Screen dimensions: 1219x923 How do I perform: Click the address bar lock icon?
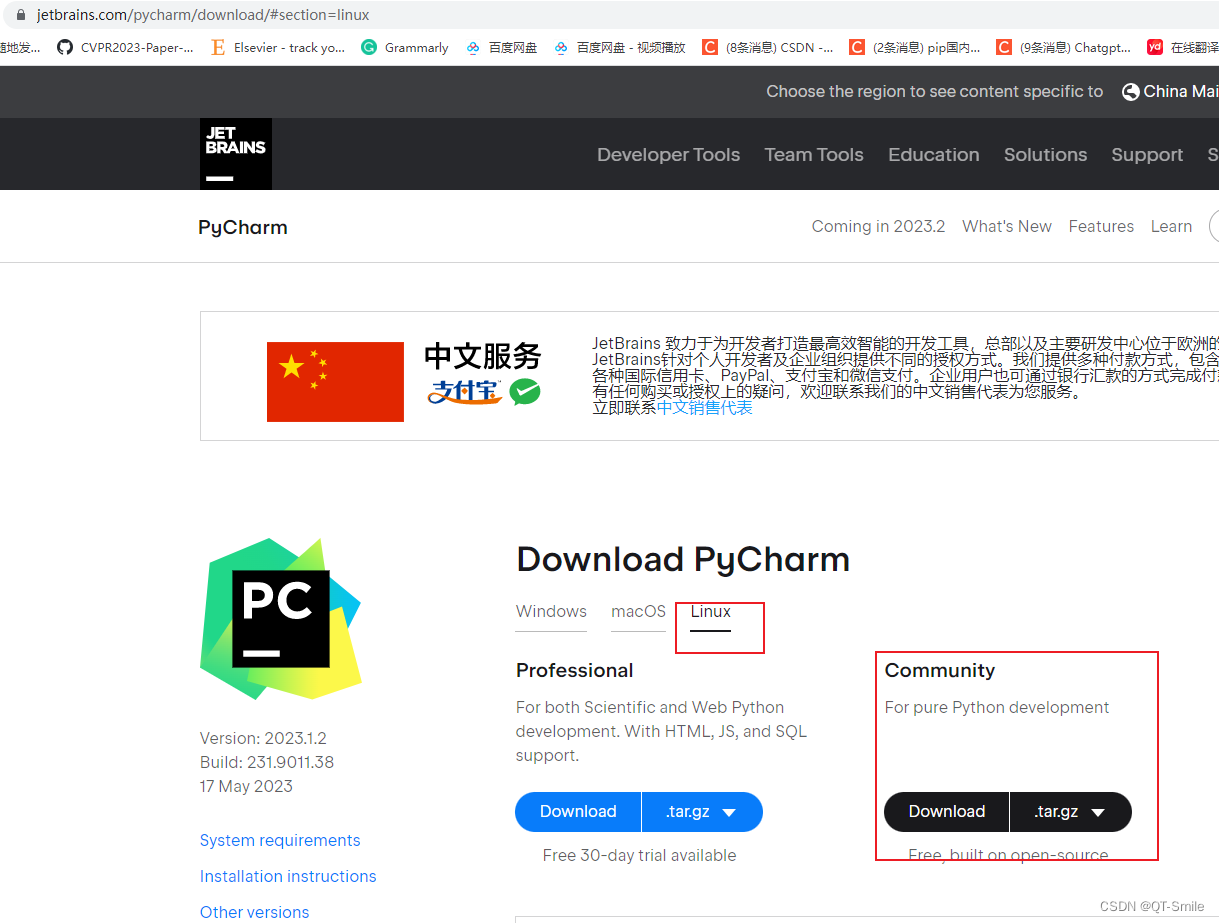[20, 15]
